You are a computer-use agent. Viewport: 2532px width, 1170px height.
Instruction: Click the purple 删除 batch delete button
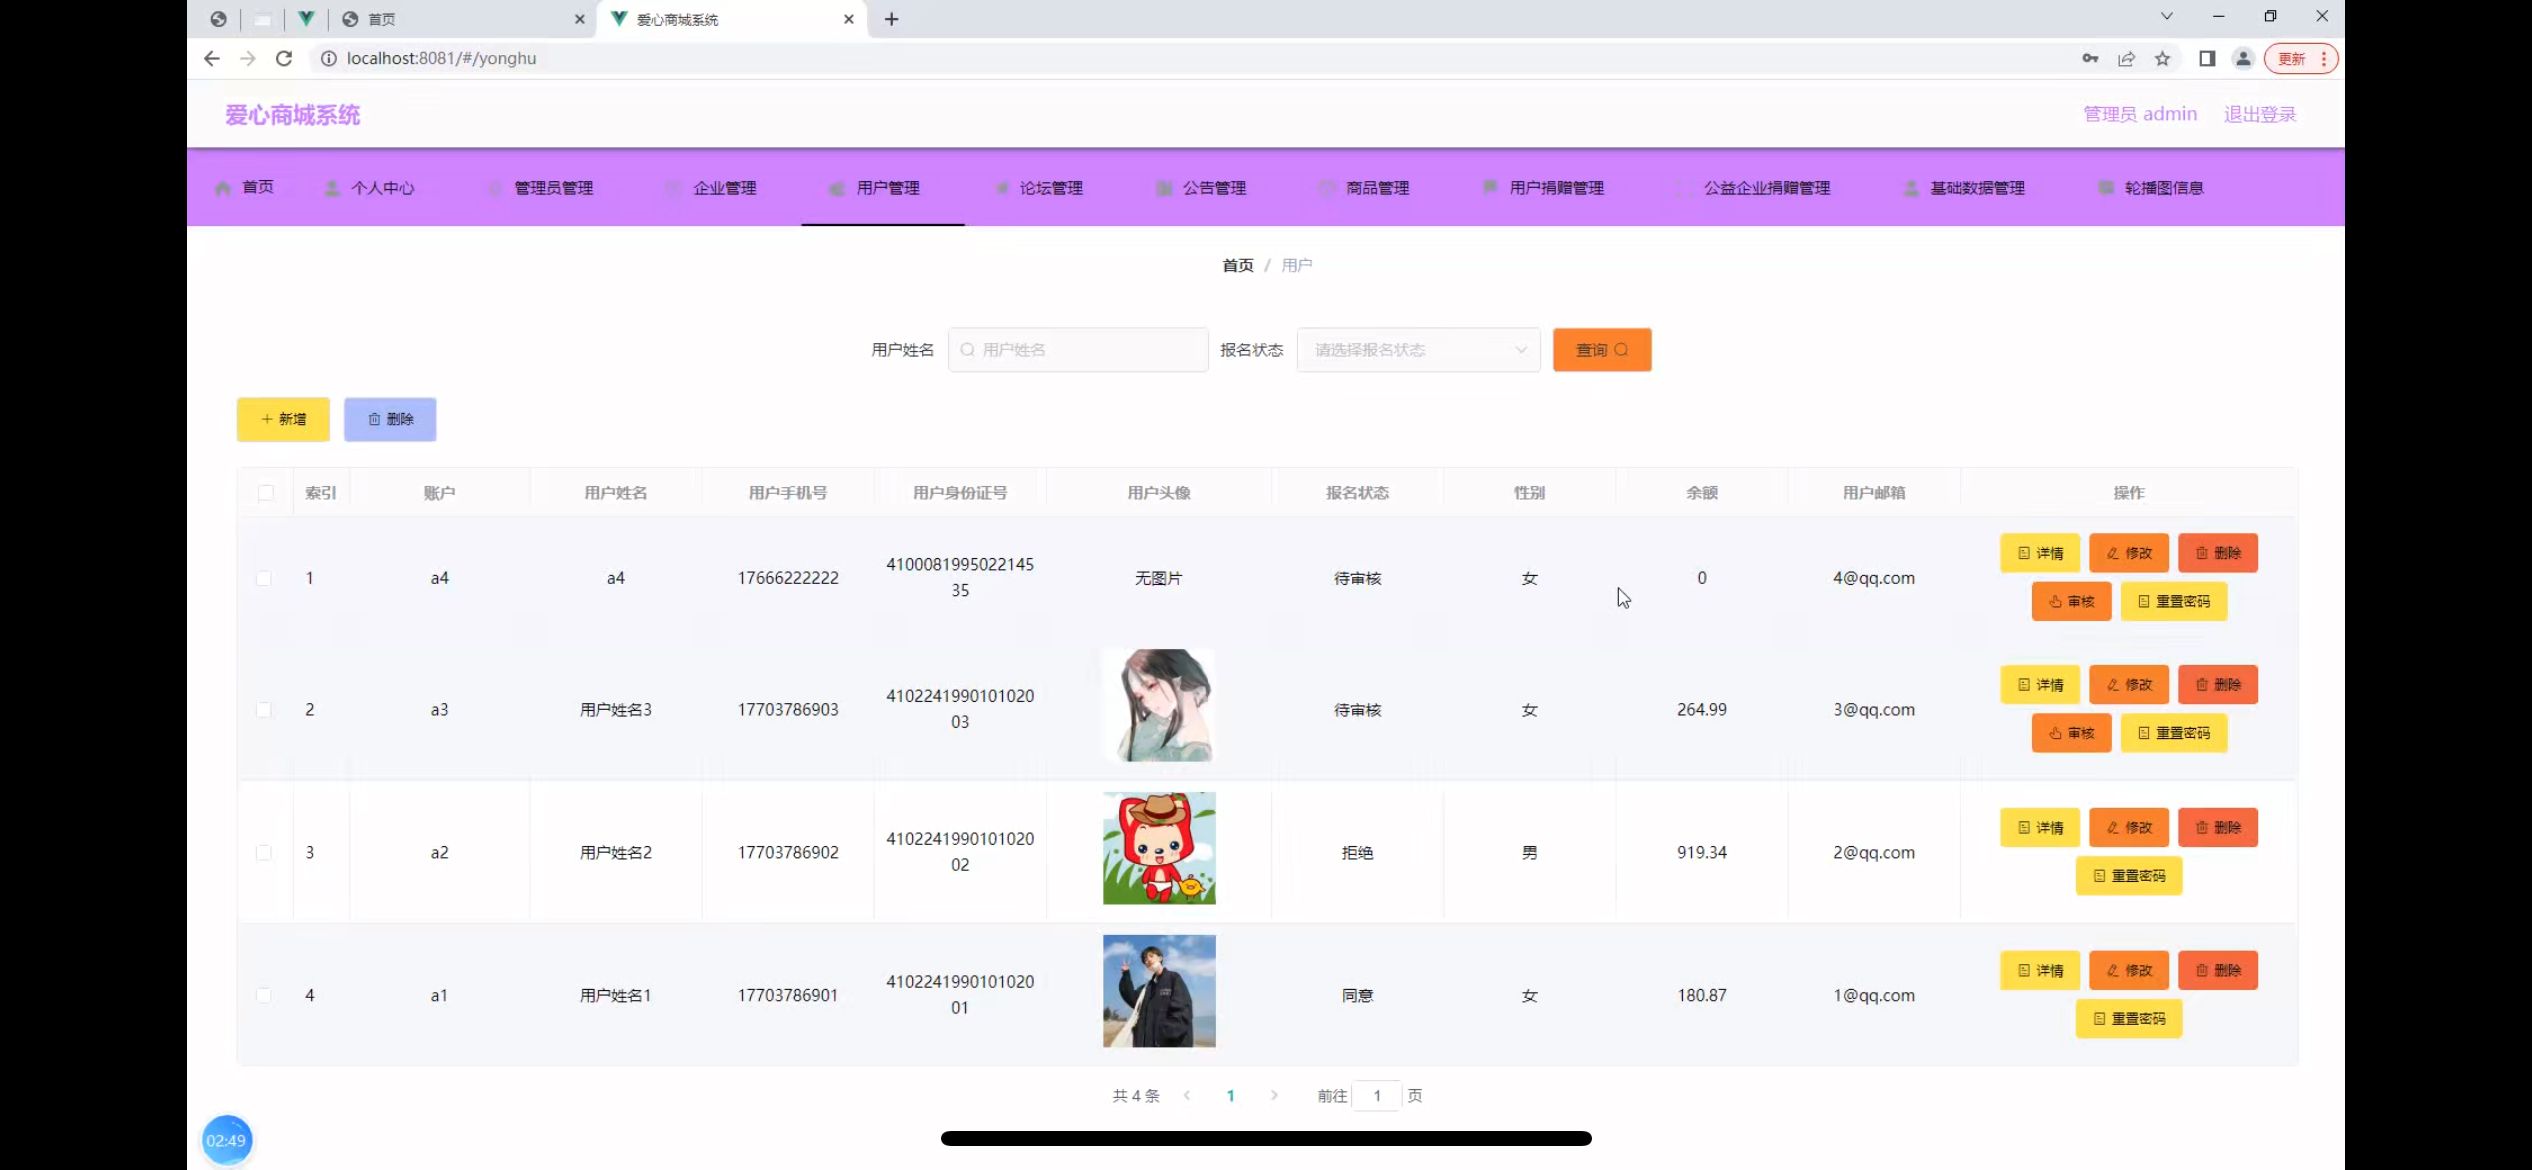390,419
